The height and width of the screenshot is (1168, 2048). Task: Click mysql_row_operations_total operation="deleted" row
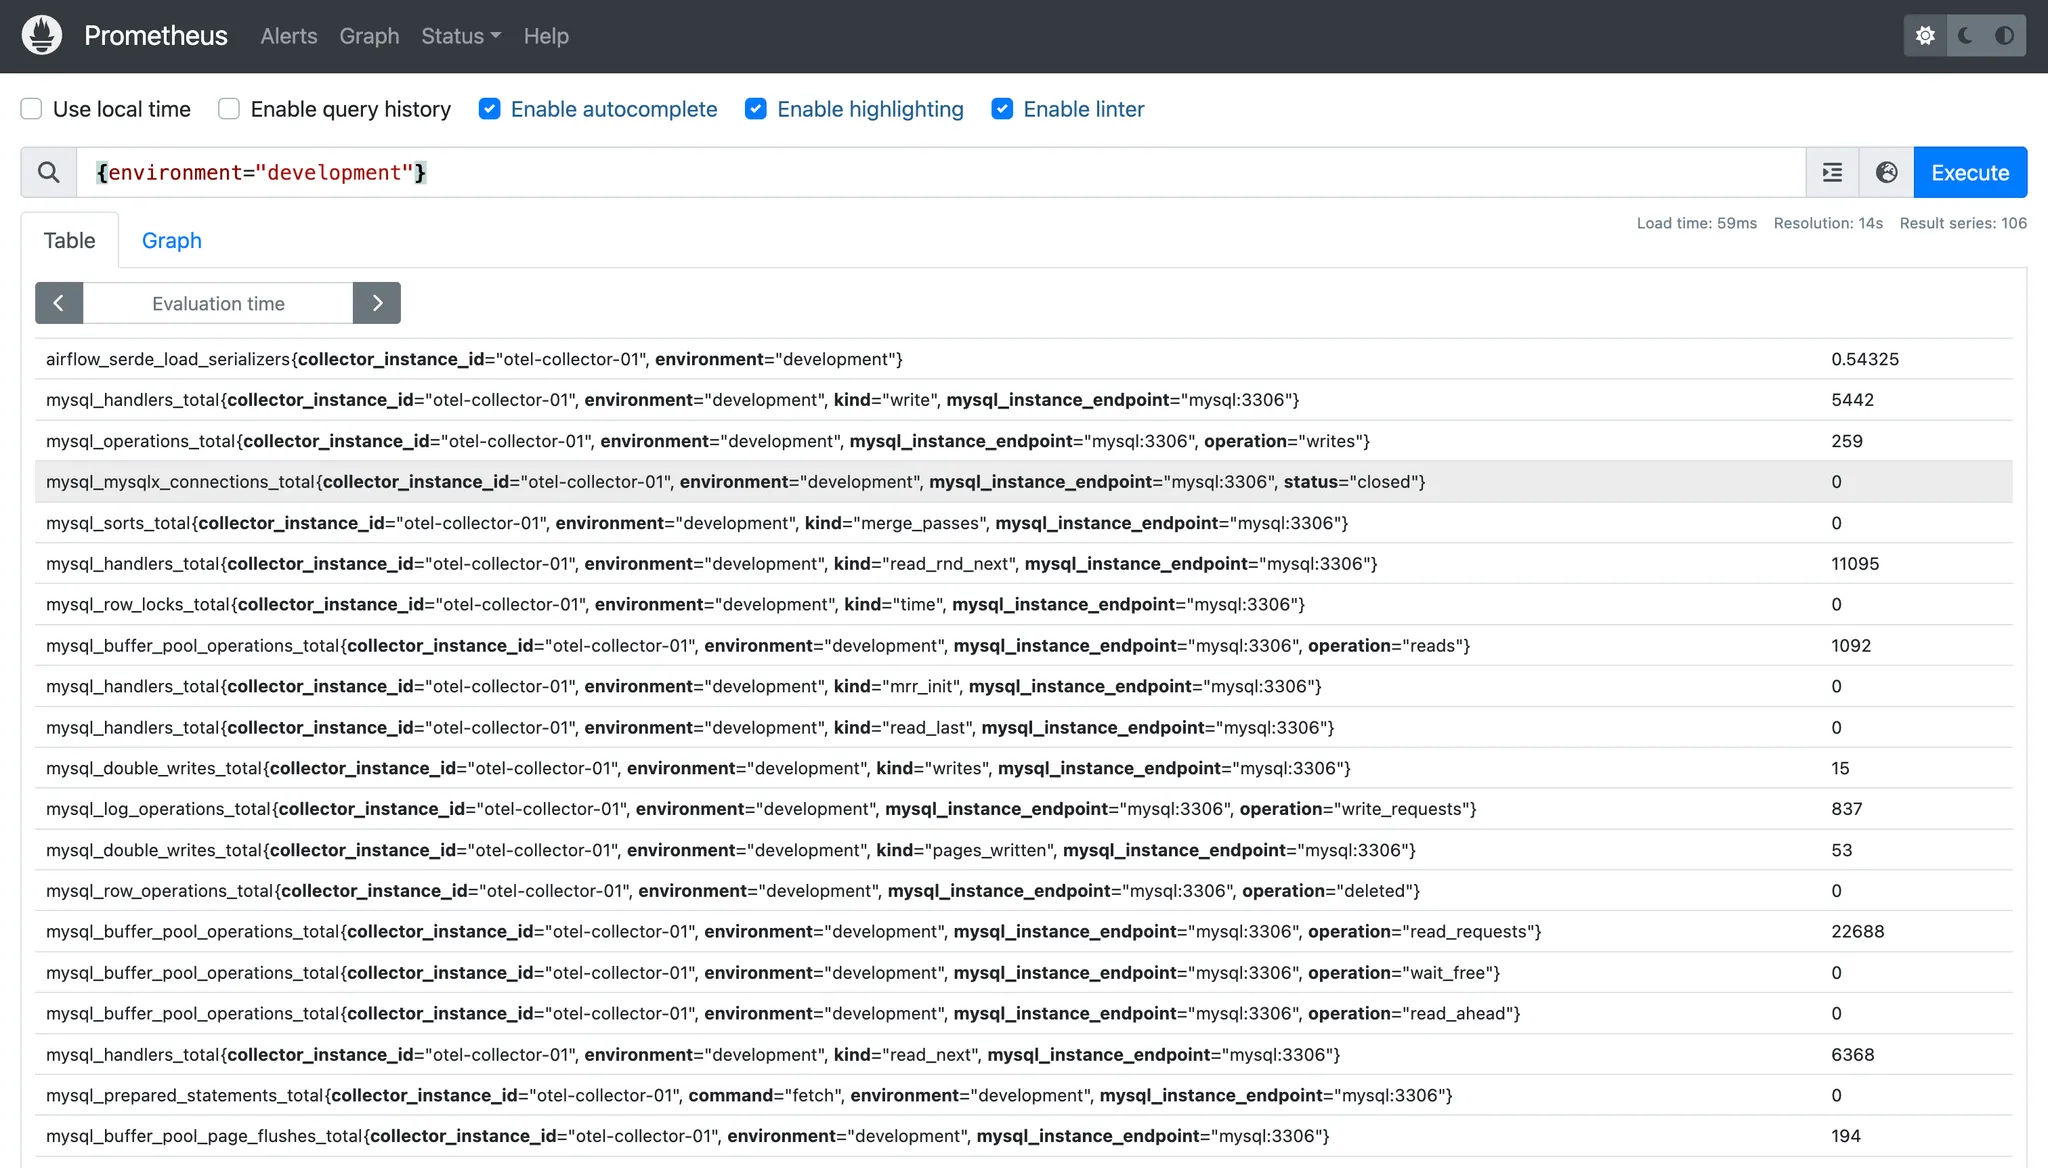point(1024,891)
